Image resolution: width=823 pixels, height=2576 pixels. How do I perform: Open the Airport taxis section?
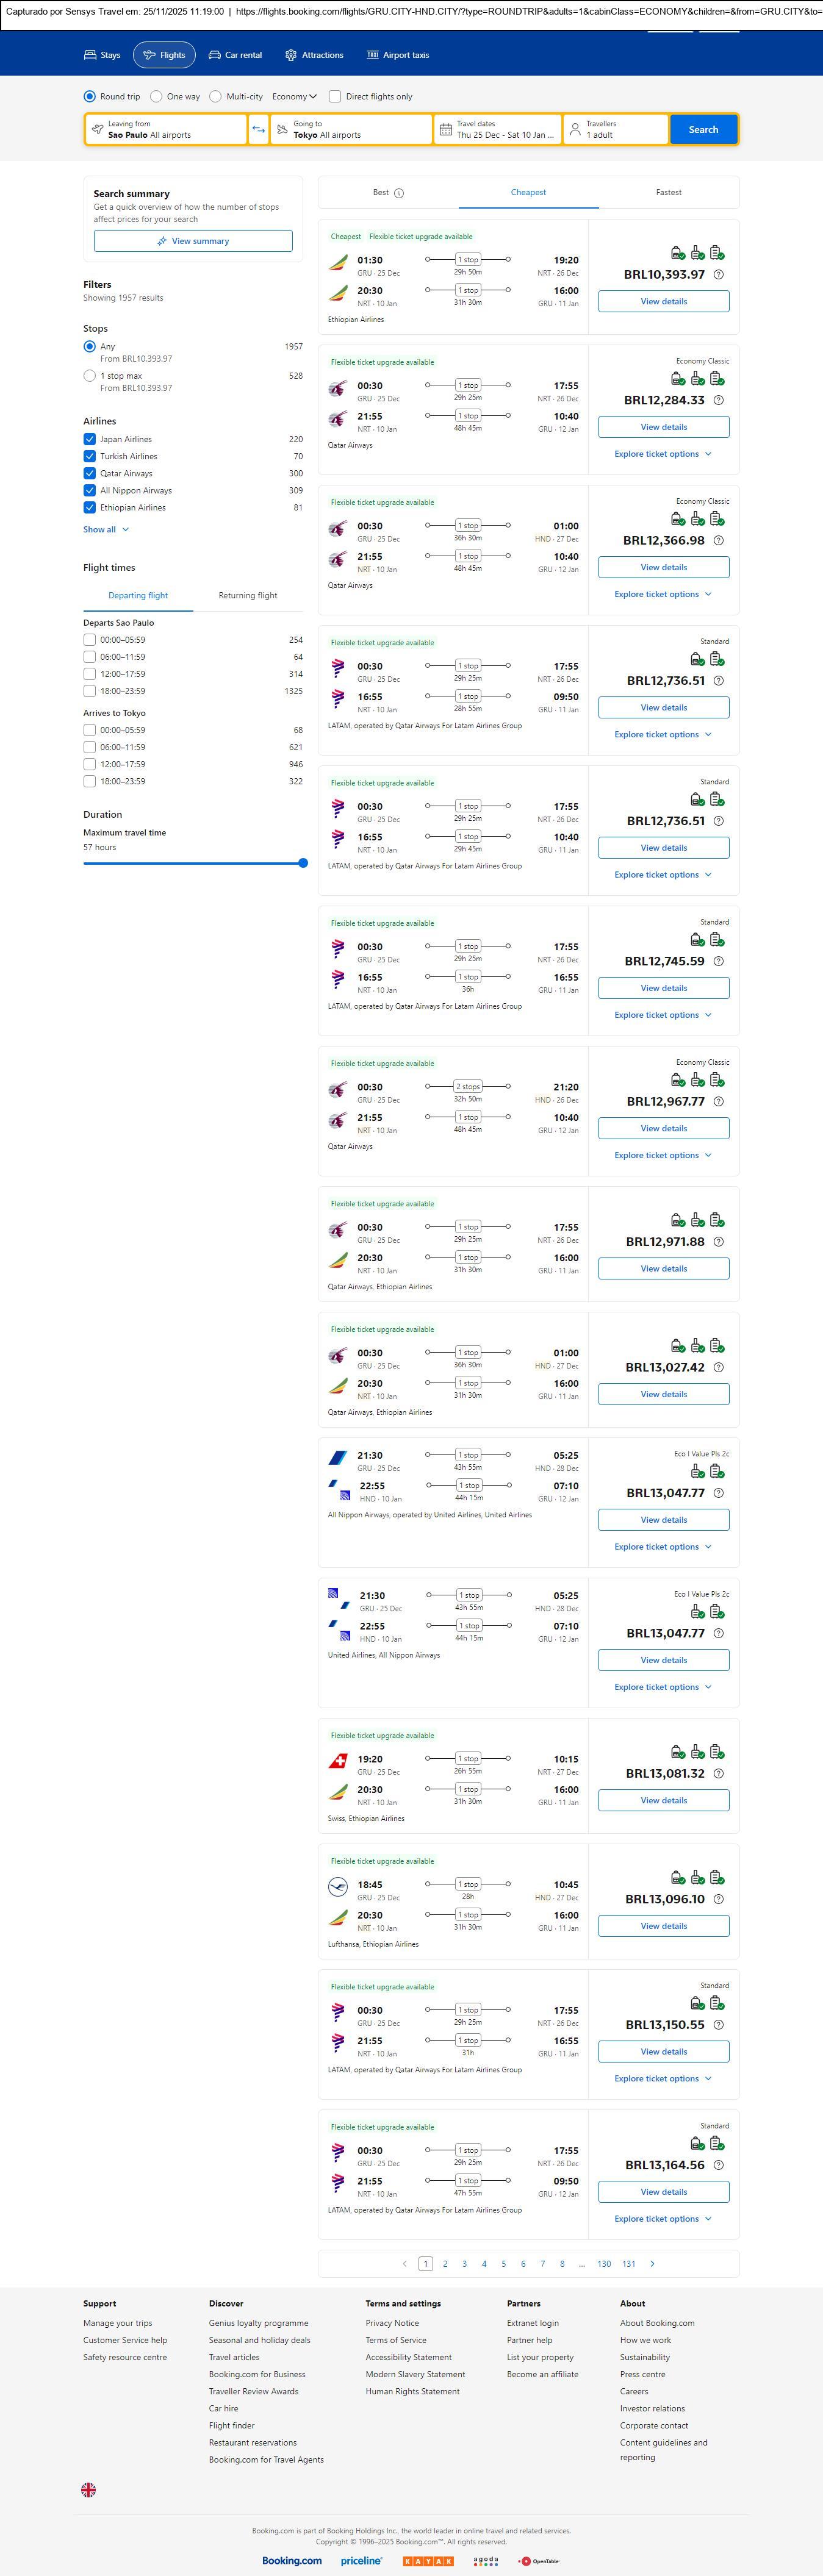pyautogui.click(x=397, y=55)
